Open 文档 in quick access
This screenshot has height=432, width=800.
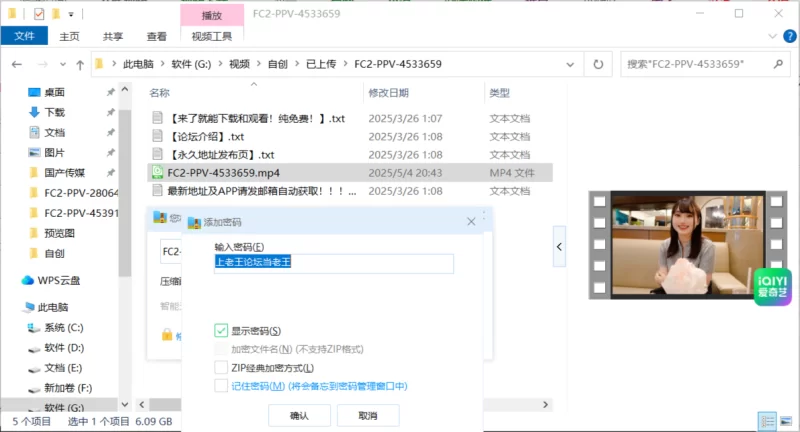pyautogui.click(x=55, y=133)
